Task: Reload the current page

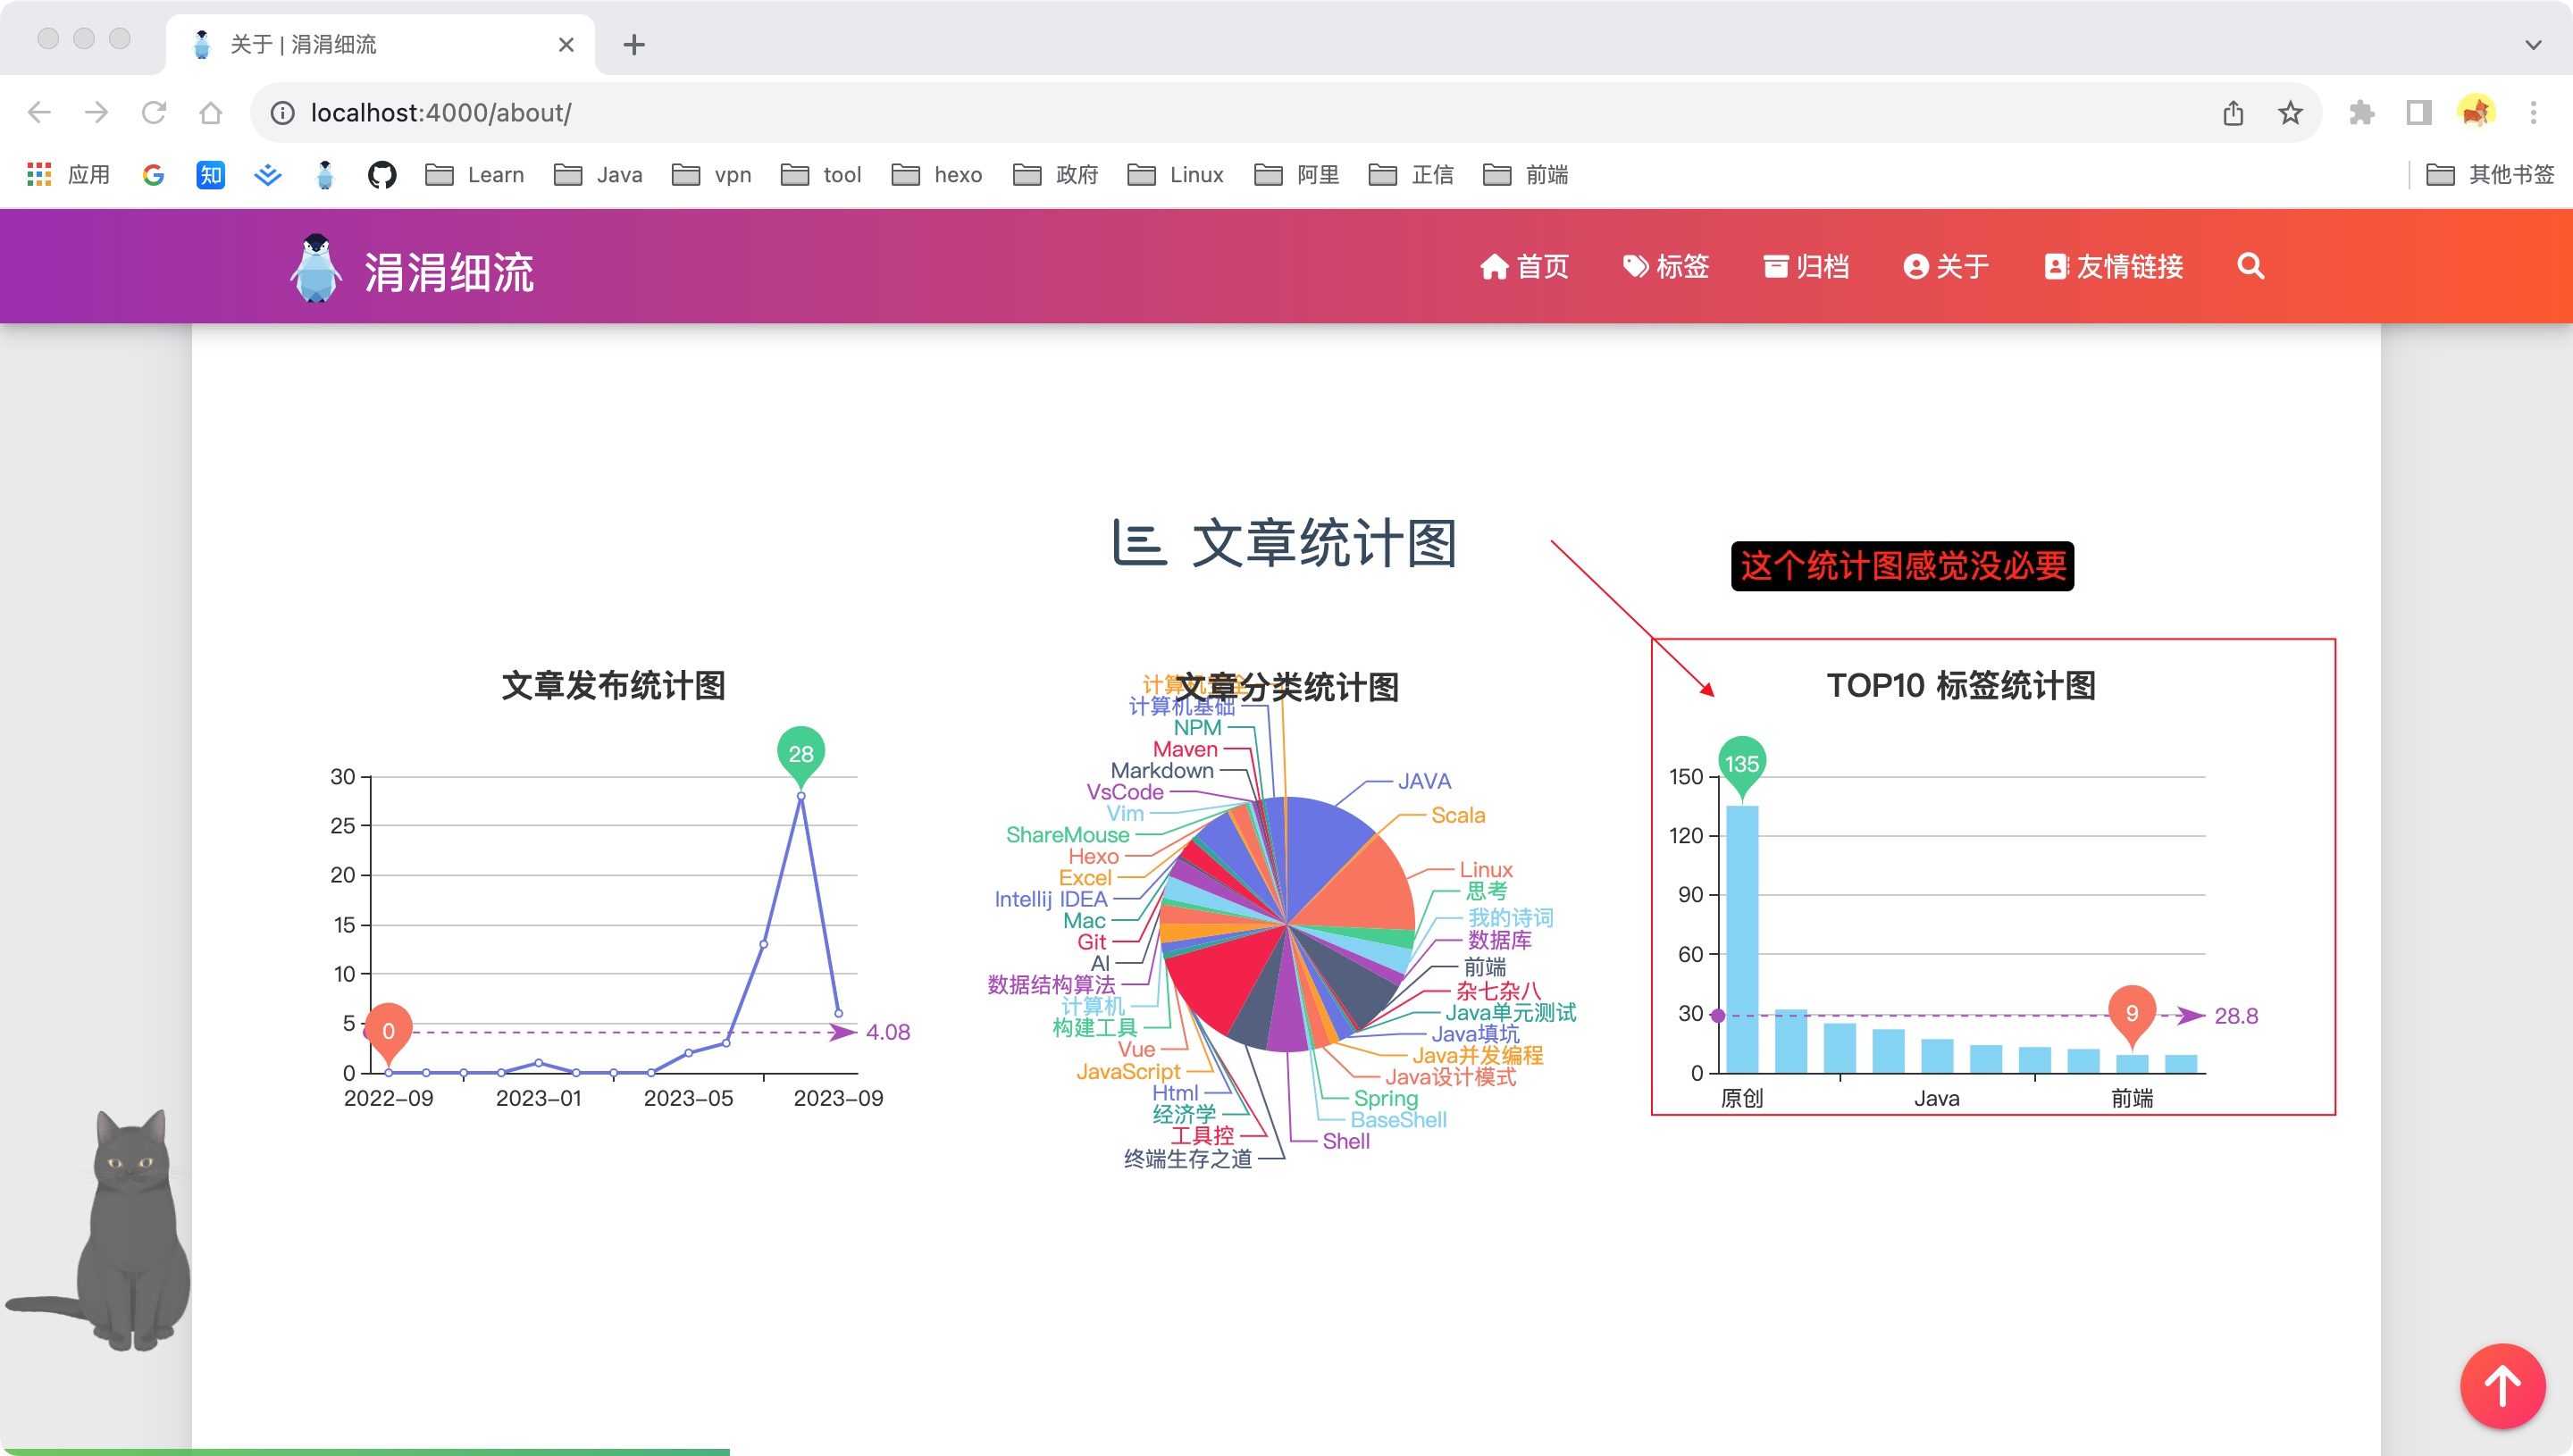Action: (153, 113)
